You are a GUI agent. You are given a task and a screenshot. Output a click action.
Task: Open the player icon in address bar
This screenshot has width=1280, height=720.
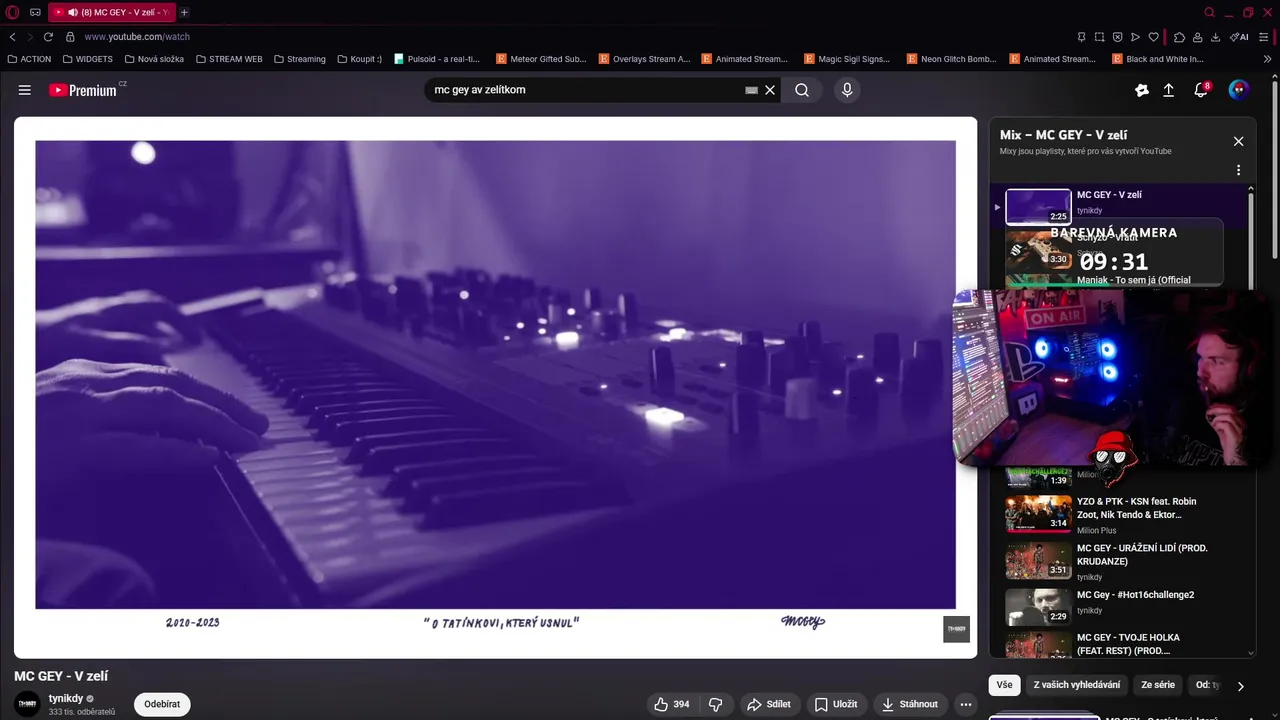click(x=1135, y=37)
